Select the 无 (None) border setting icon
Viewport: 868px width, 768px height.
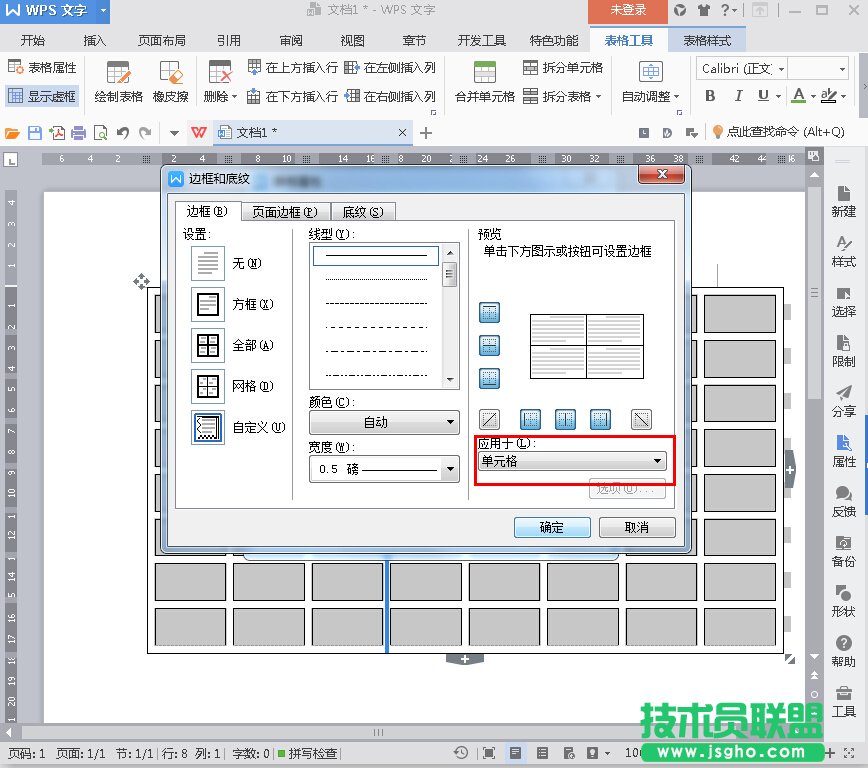[208, 263]
